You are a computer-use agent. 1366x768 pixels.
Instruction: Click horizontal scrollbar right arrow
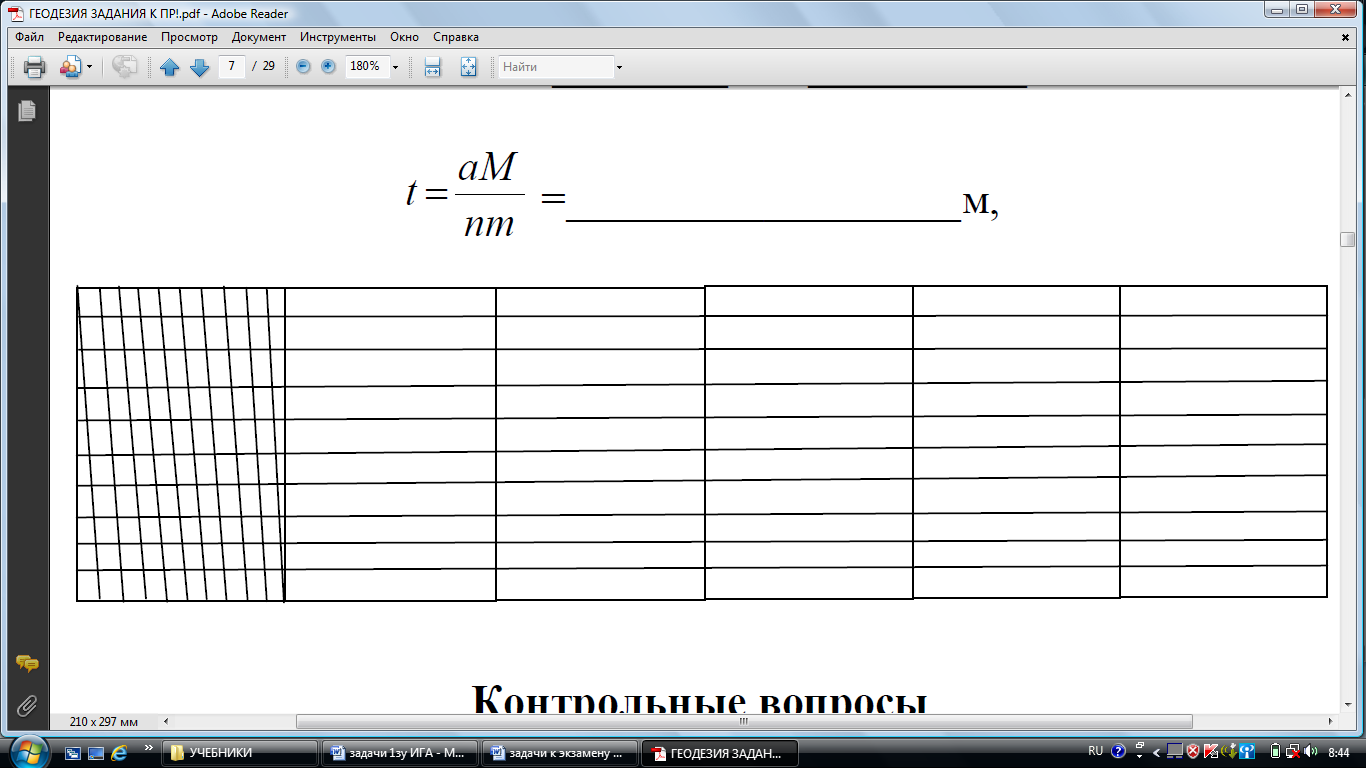[1333, 721]
